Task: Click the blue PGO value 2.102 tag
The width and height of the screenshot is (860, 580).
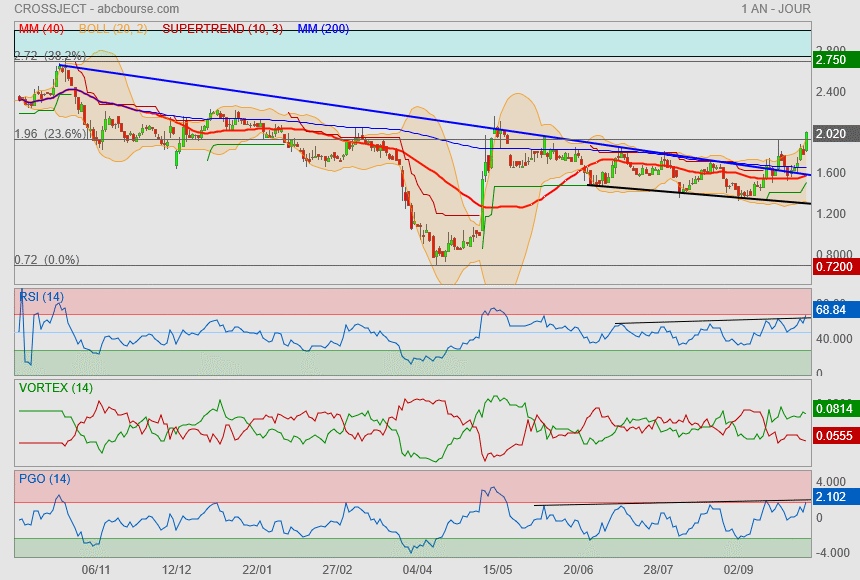Action: coord(832,497)
